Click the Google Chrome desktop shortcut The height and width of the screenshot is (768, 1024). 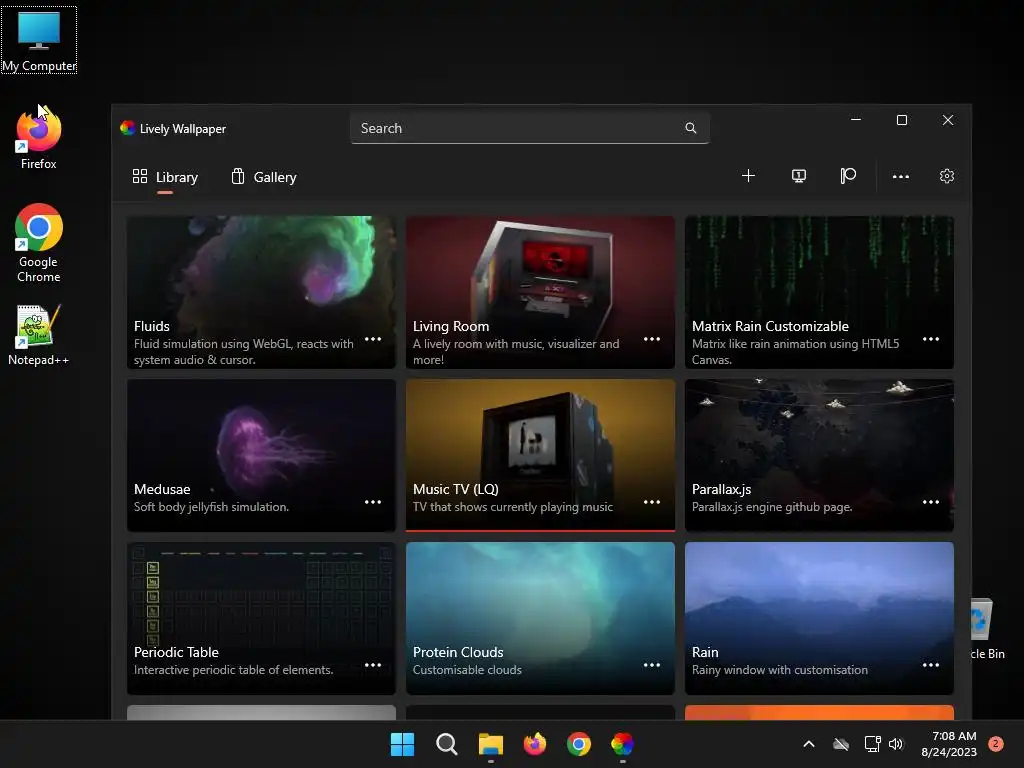(39, 243)
